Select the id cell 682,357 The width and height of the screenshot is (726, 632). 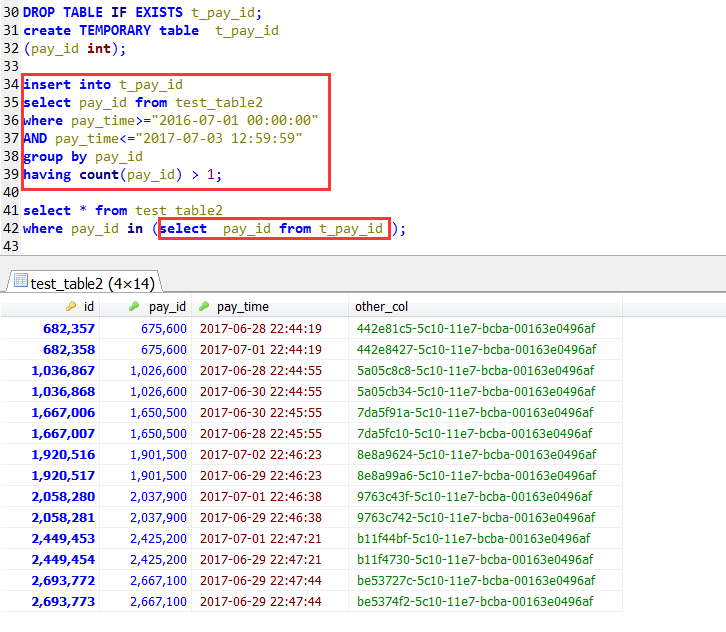coord(69,328)
